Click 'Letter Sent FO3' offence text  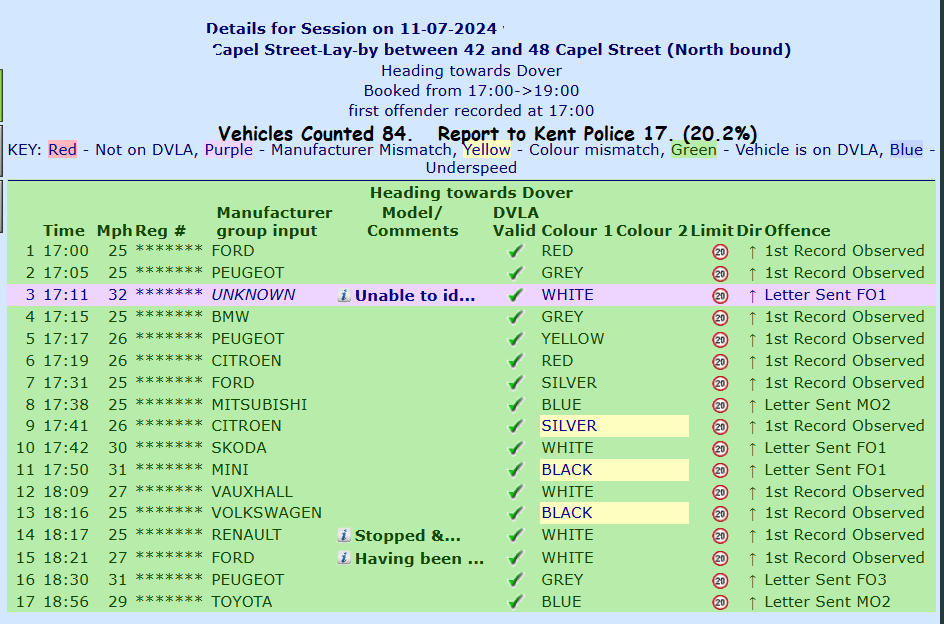click(825, 580)
